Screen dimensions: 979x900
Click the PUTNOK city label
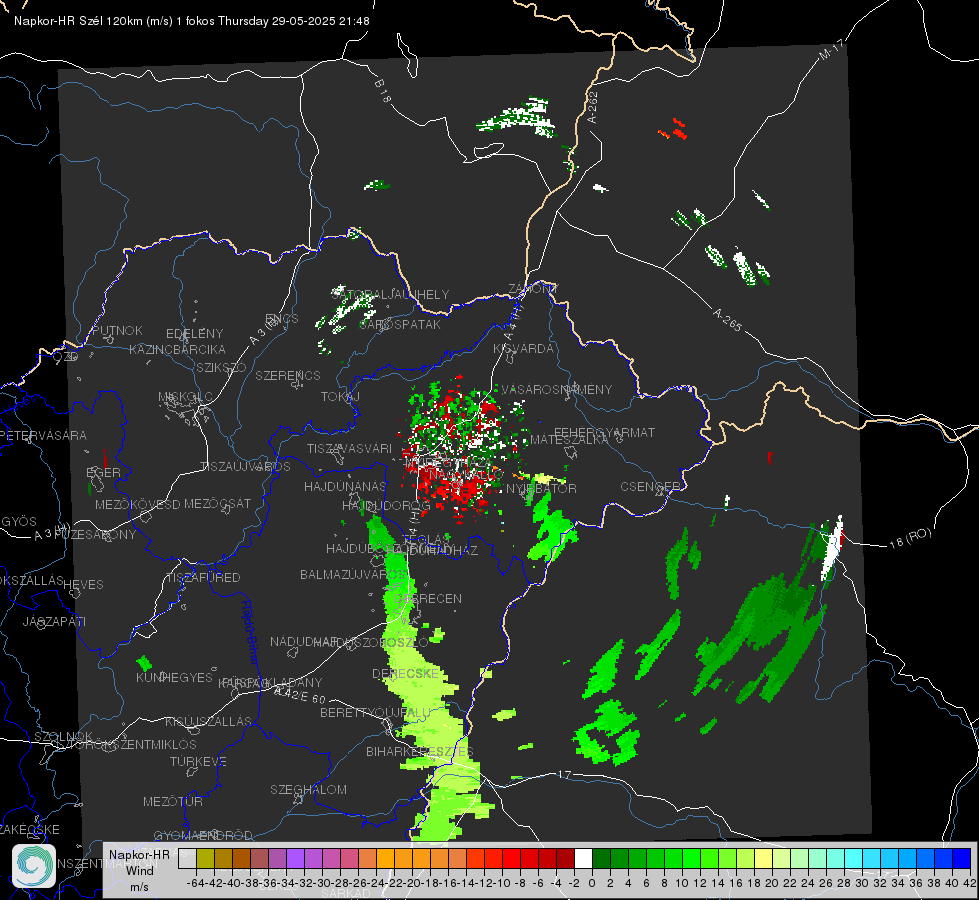[118, 330]
